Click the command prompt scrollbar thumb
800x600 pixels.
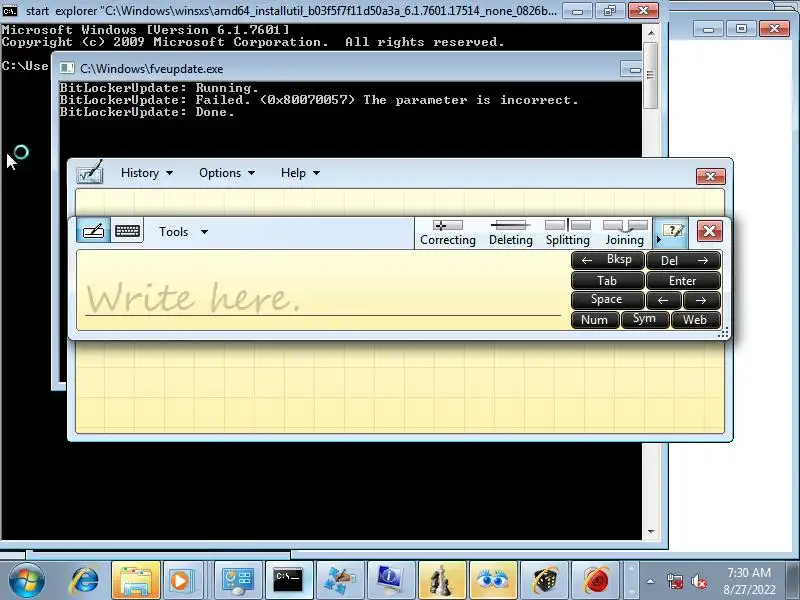[x=651, y=76]
